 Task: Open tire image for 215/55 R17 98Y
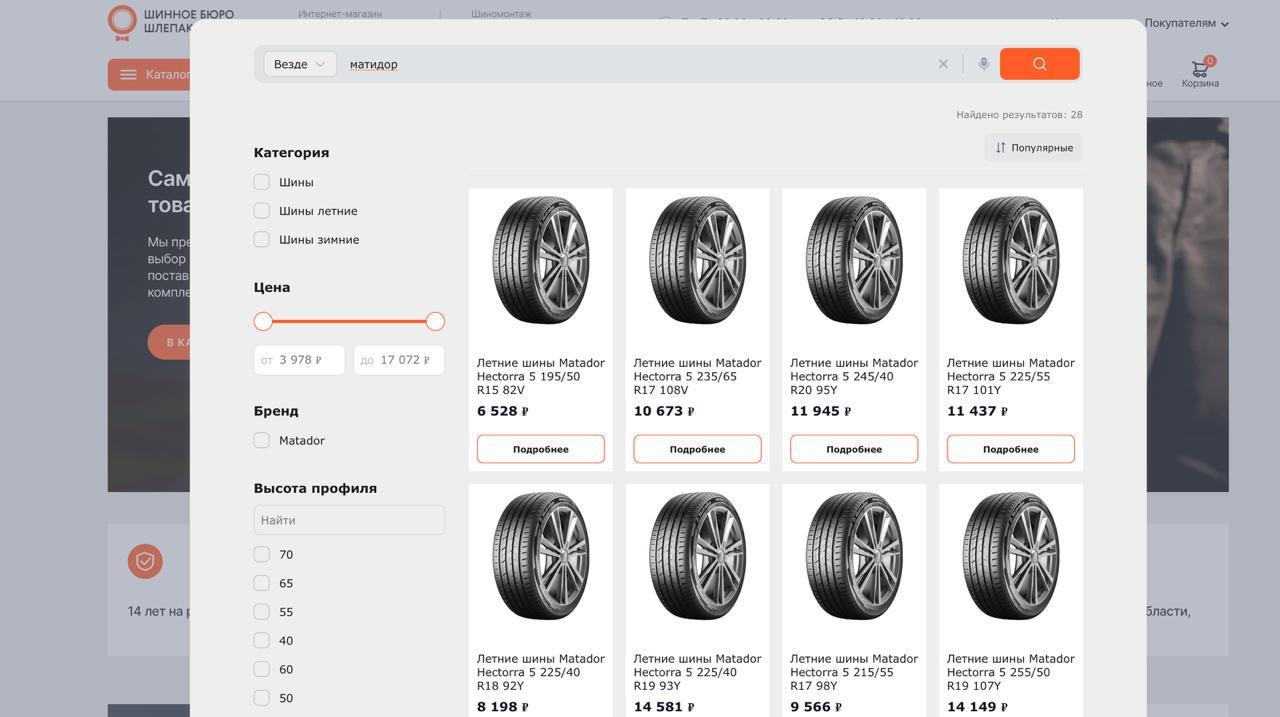pyautogui.click(x=854, y=556)
